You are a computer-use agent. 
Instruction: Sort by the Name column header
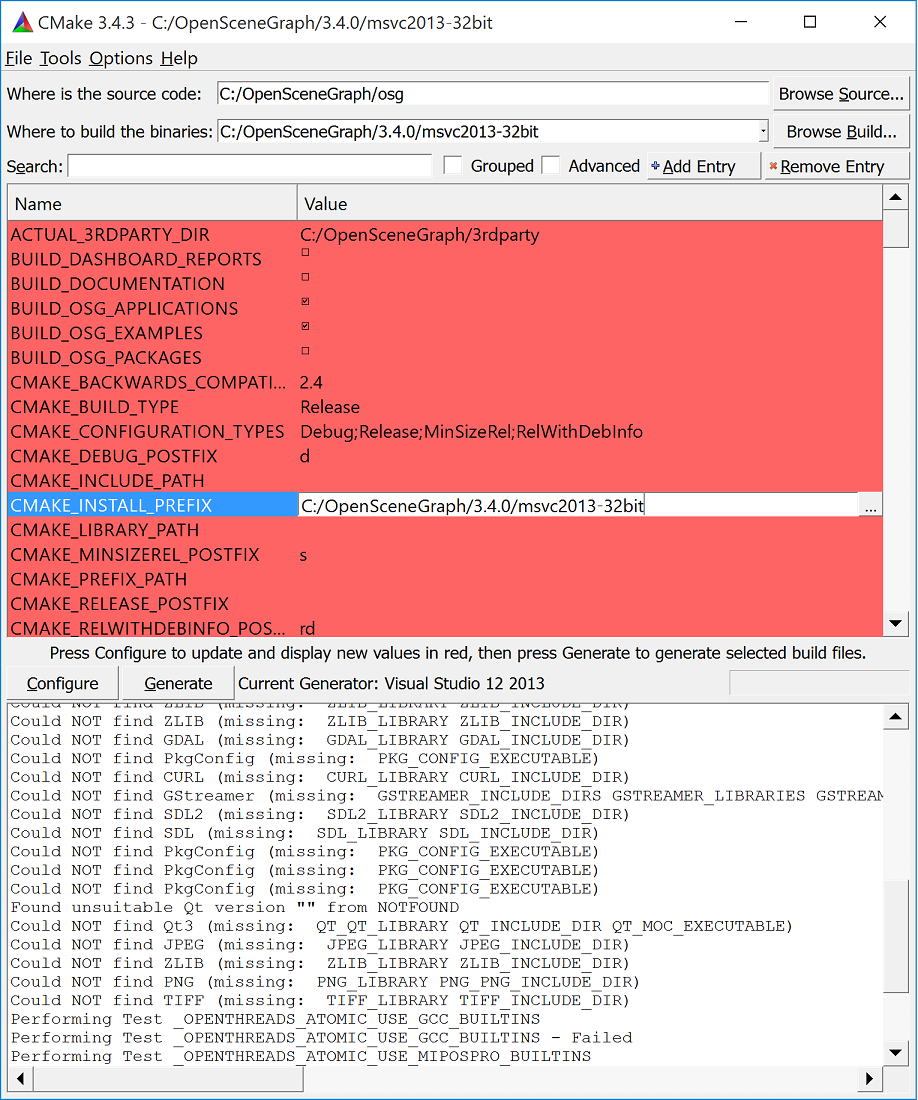click(152, 203)
